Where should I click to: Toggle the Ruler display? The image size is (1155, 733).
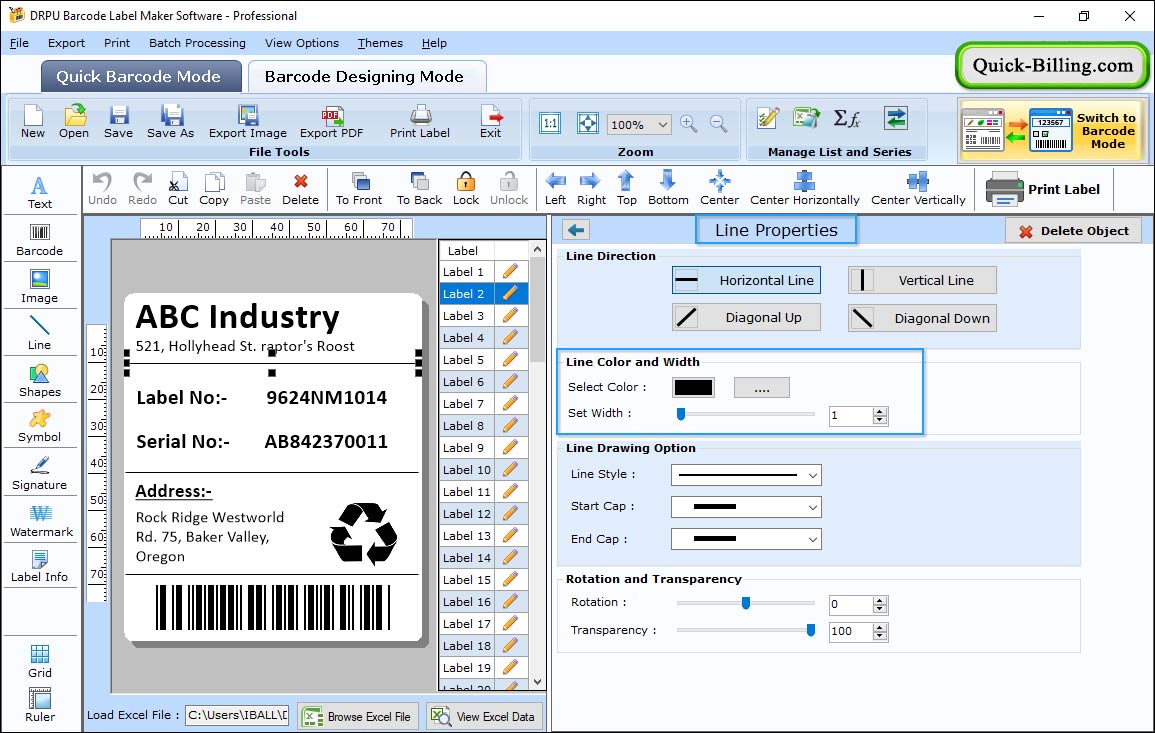point(40,705)
